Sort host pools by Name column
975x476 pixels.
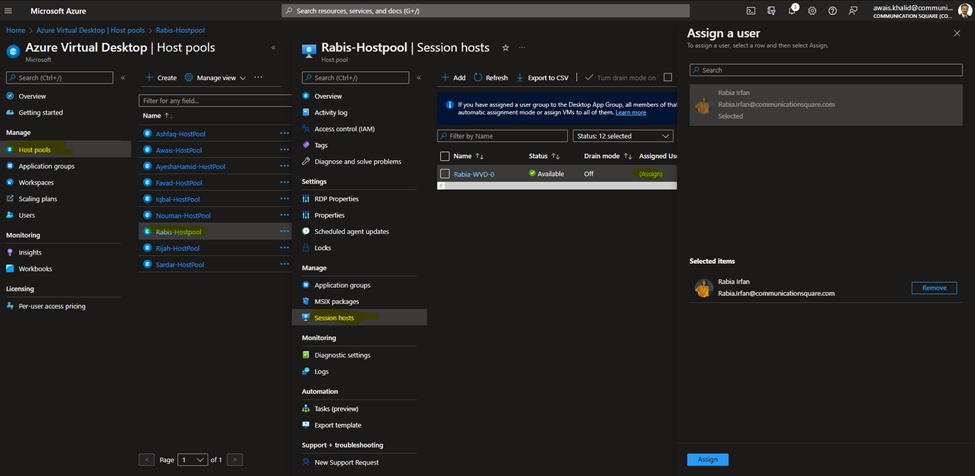click(157, 116)
